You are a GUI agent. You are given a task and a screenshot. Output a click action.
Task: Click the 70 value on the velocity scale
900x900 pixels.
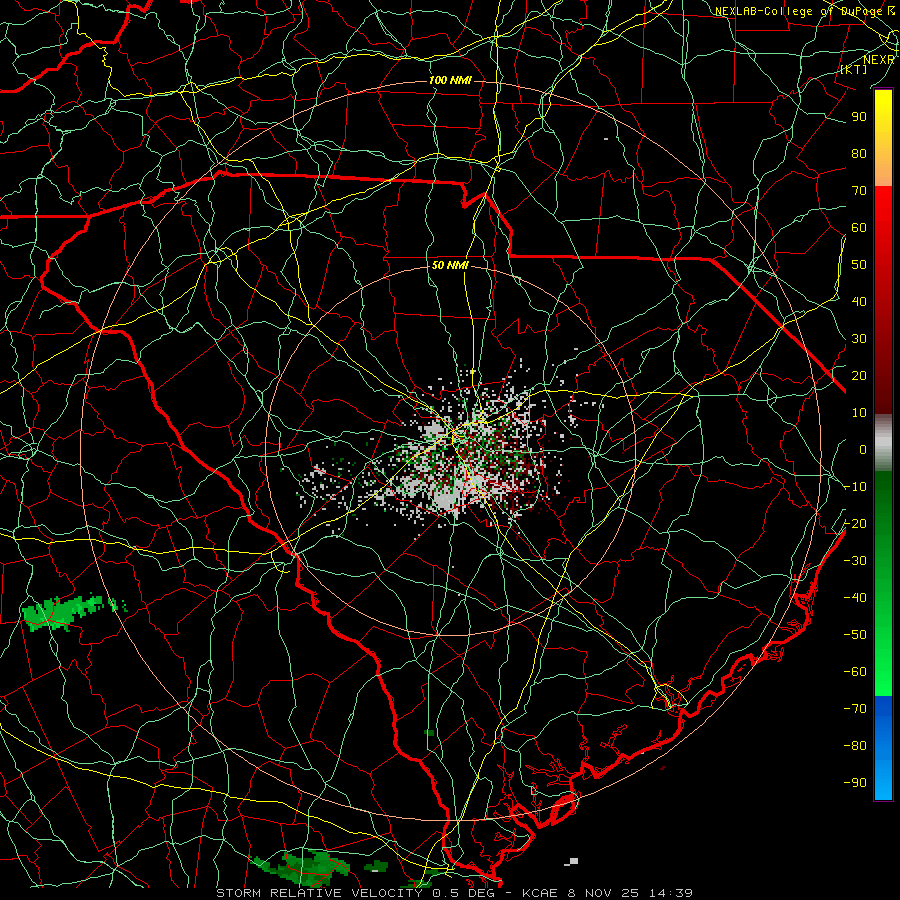point(859,191)
